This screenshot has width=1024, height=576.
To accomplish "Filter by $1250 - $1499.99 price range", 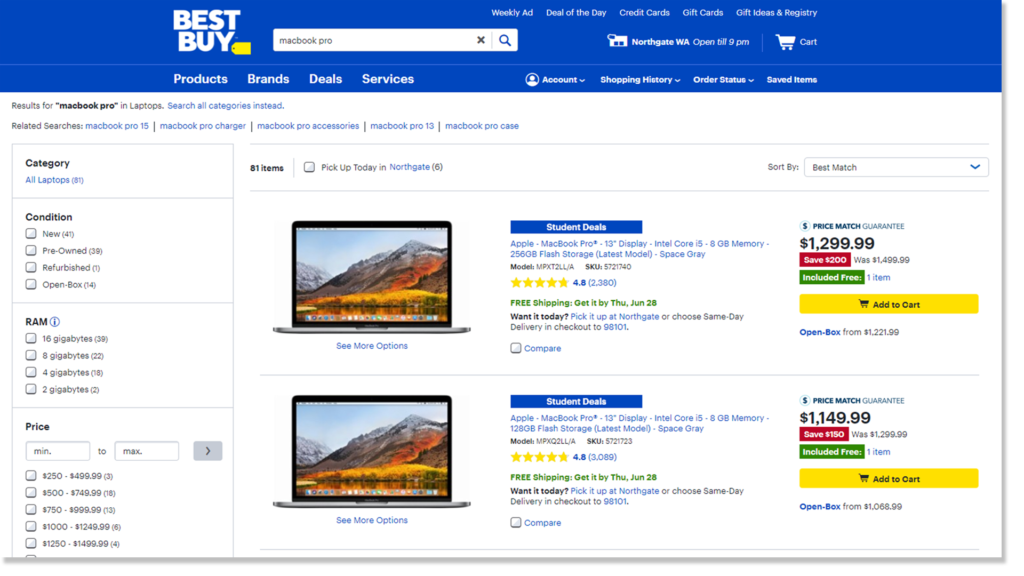I will tap(31, 543).
